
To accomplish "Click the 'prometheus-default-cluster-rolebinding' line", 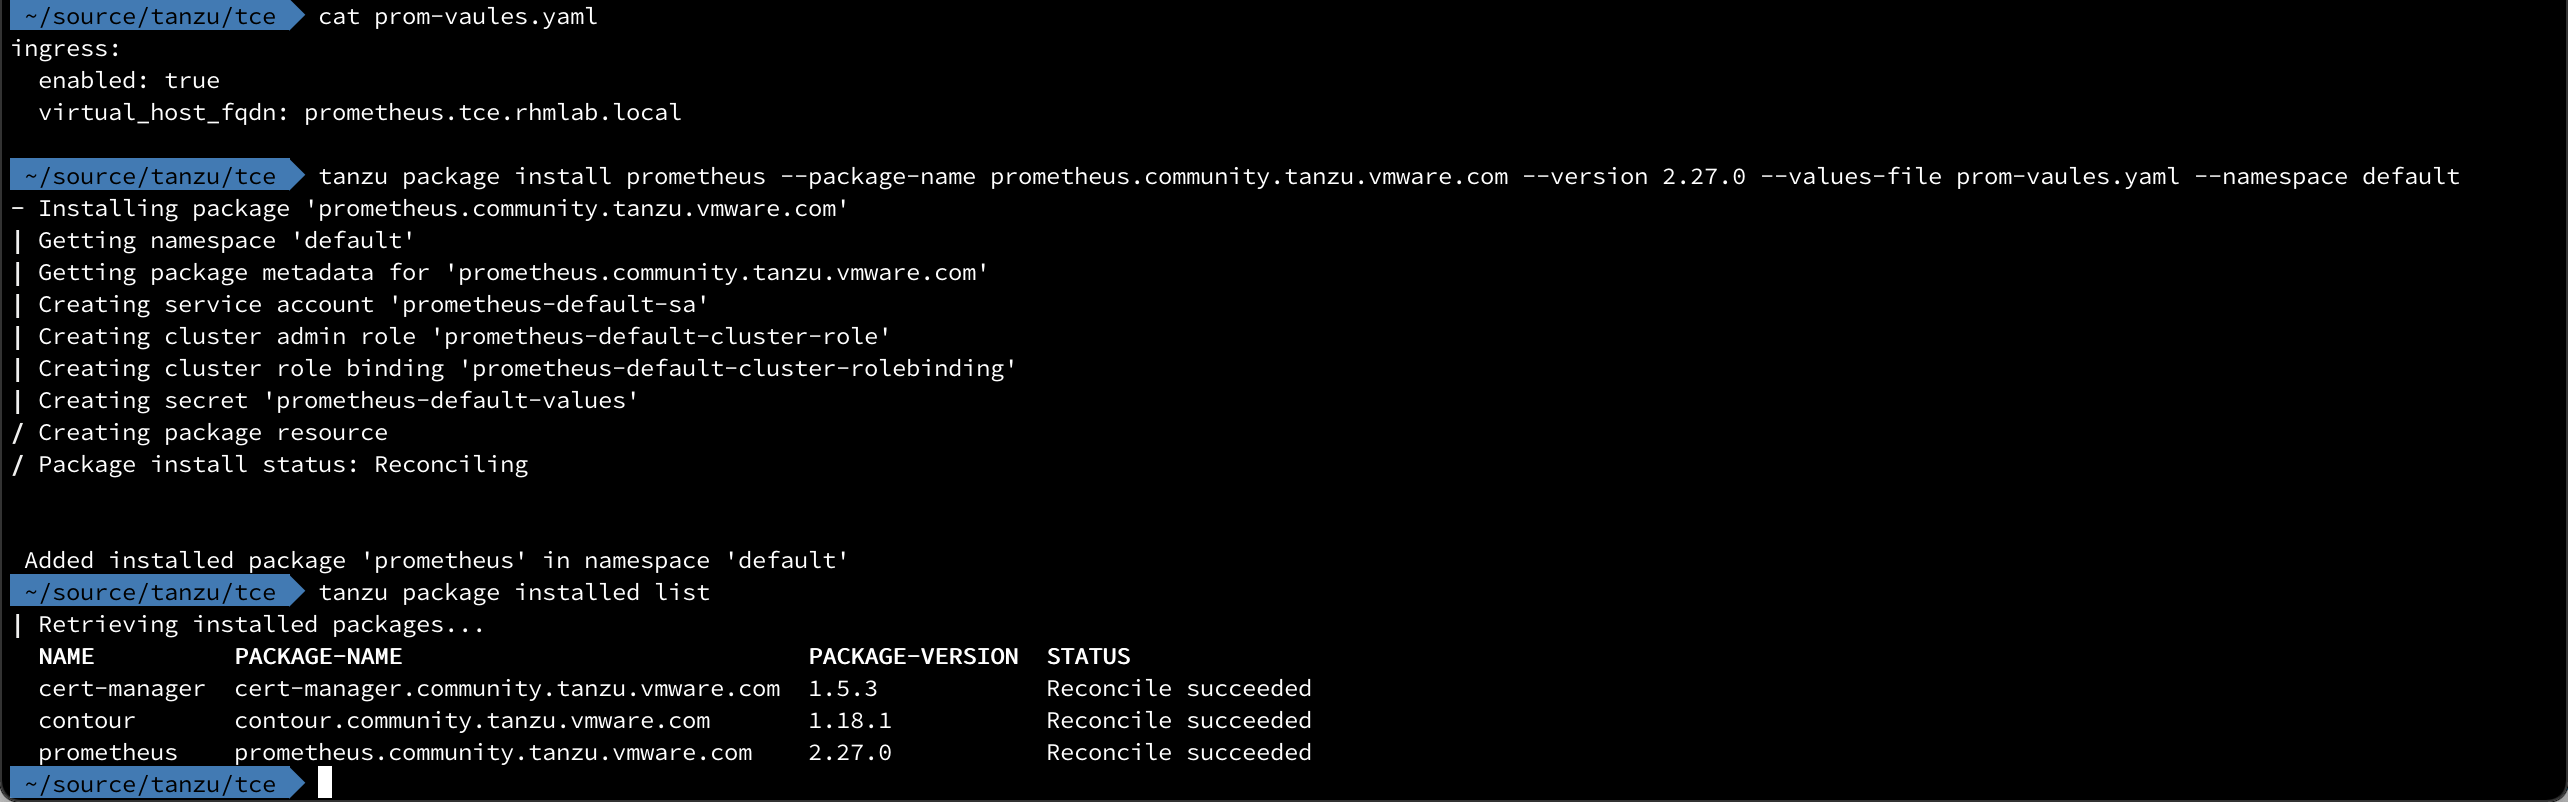I will tap(527, 368).
